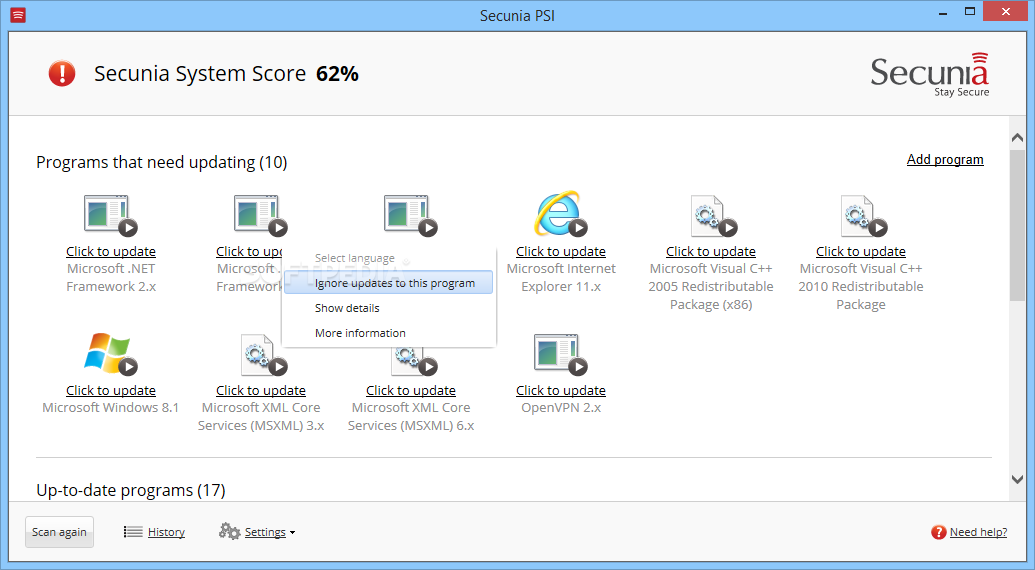Minimize the Secunia PSI window
The image size is (1035, 570).
click(941, 12)
